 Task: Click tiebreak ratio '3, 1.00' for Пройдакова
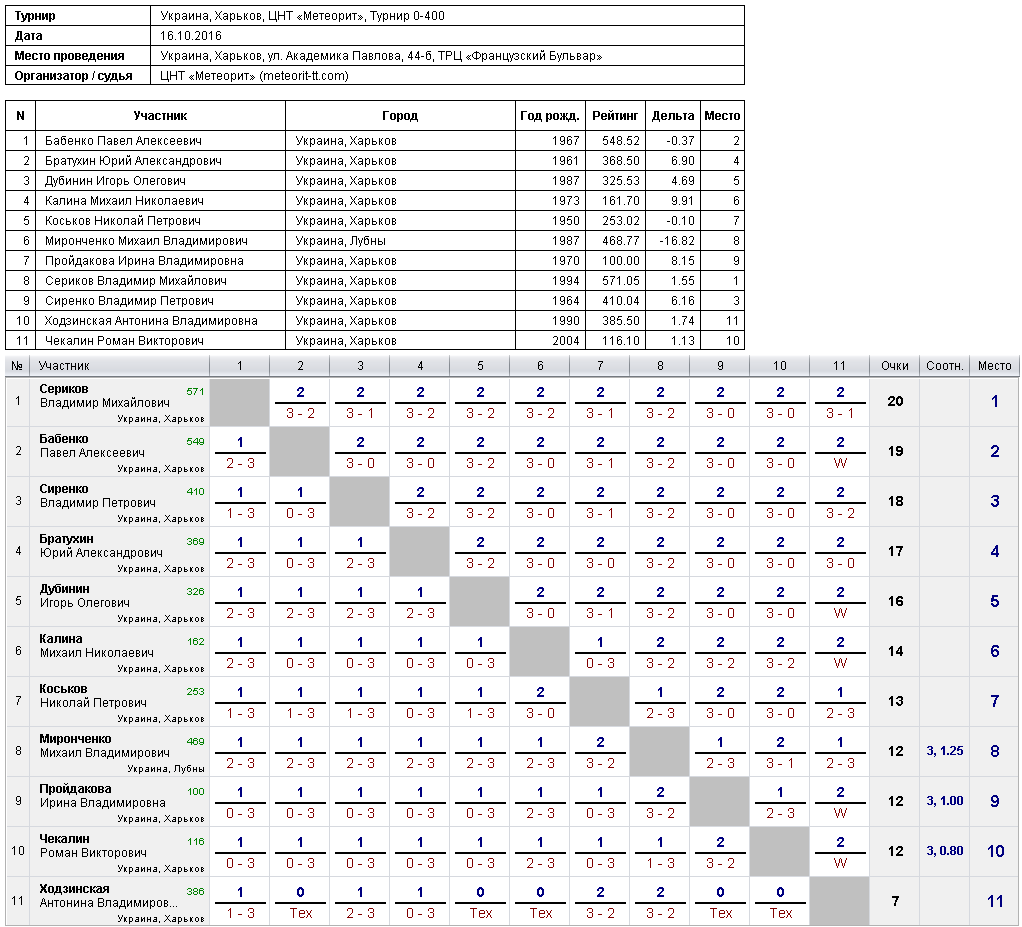click(944, 801)
